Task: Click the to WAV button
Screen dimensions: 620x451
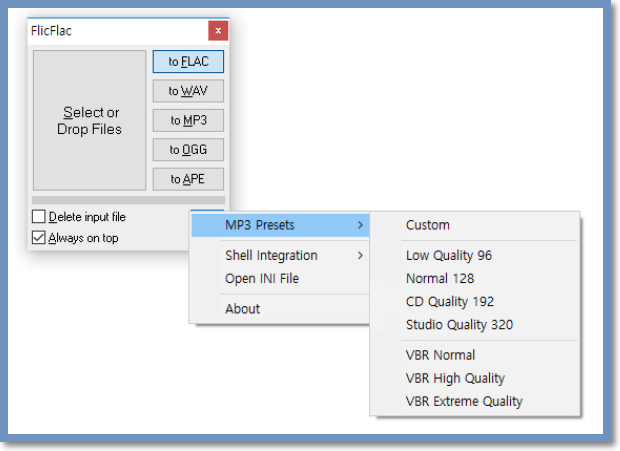Action: click(x=188, y=91)
